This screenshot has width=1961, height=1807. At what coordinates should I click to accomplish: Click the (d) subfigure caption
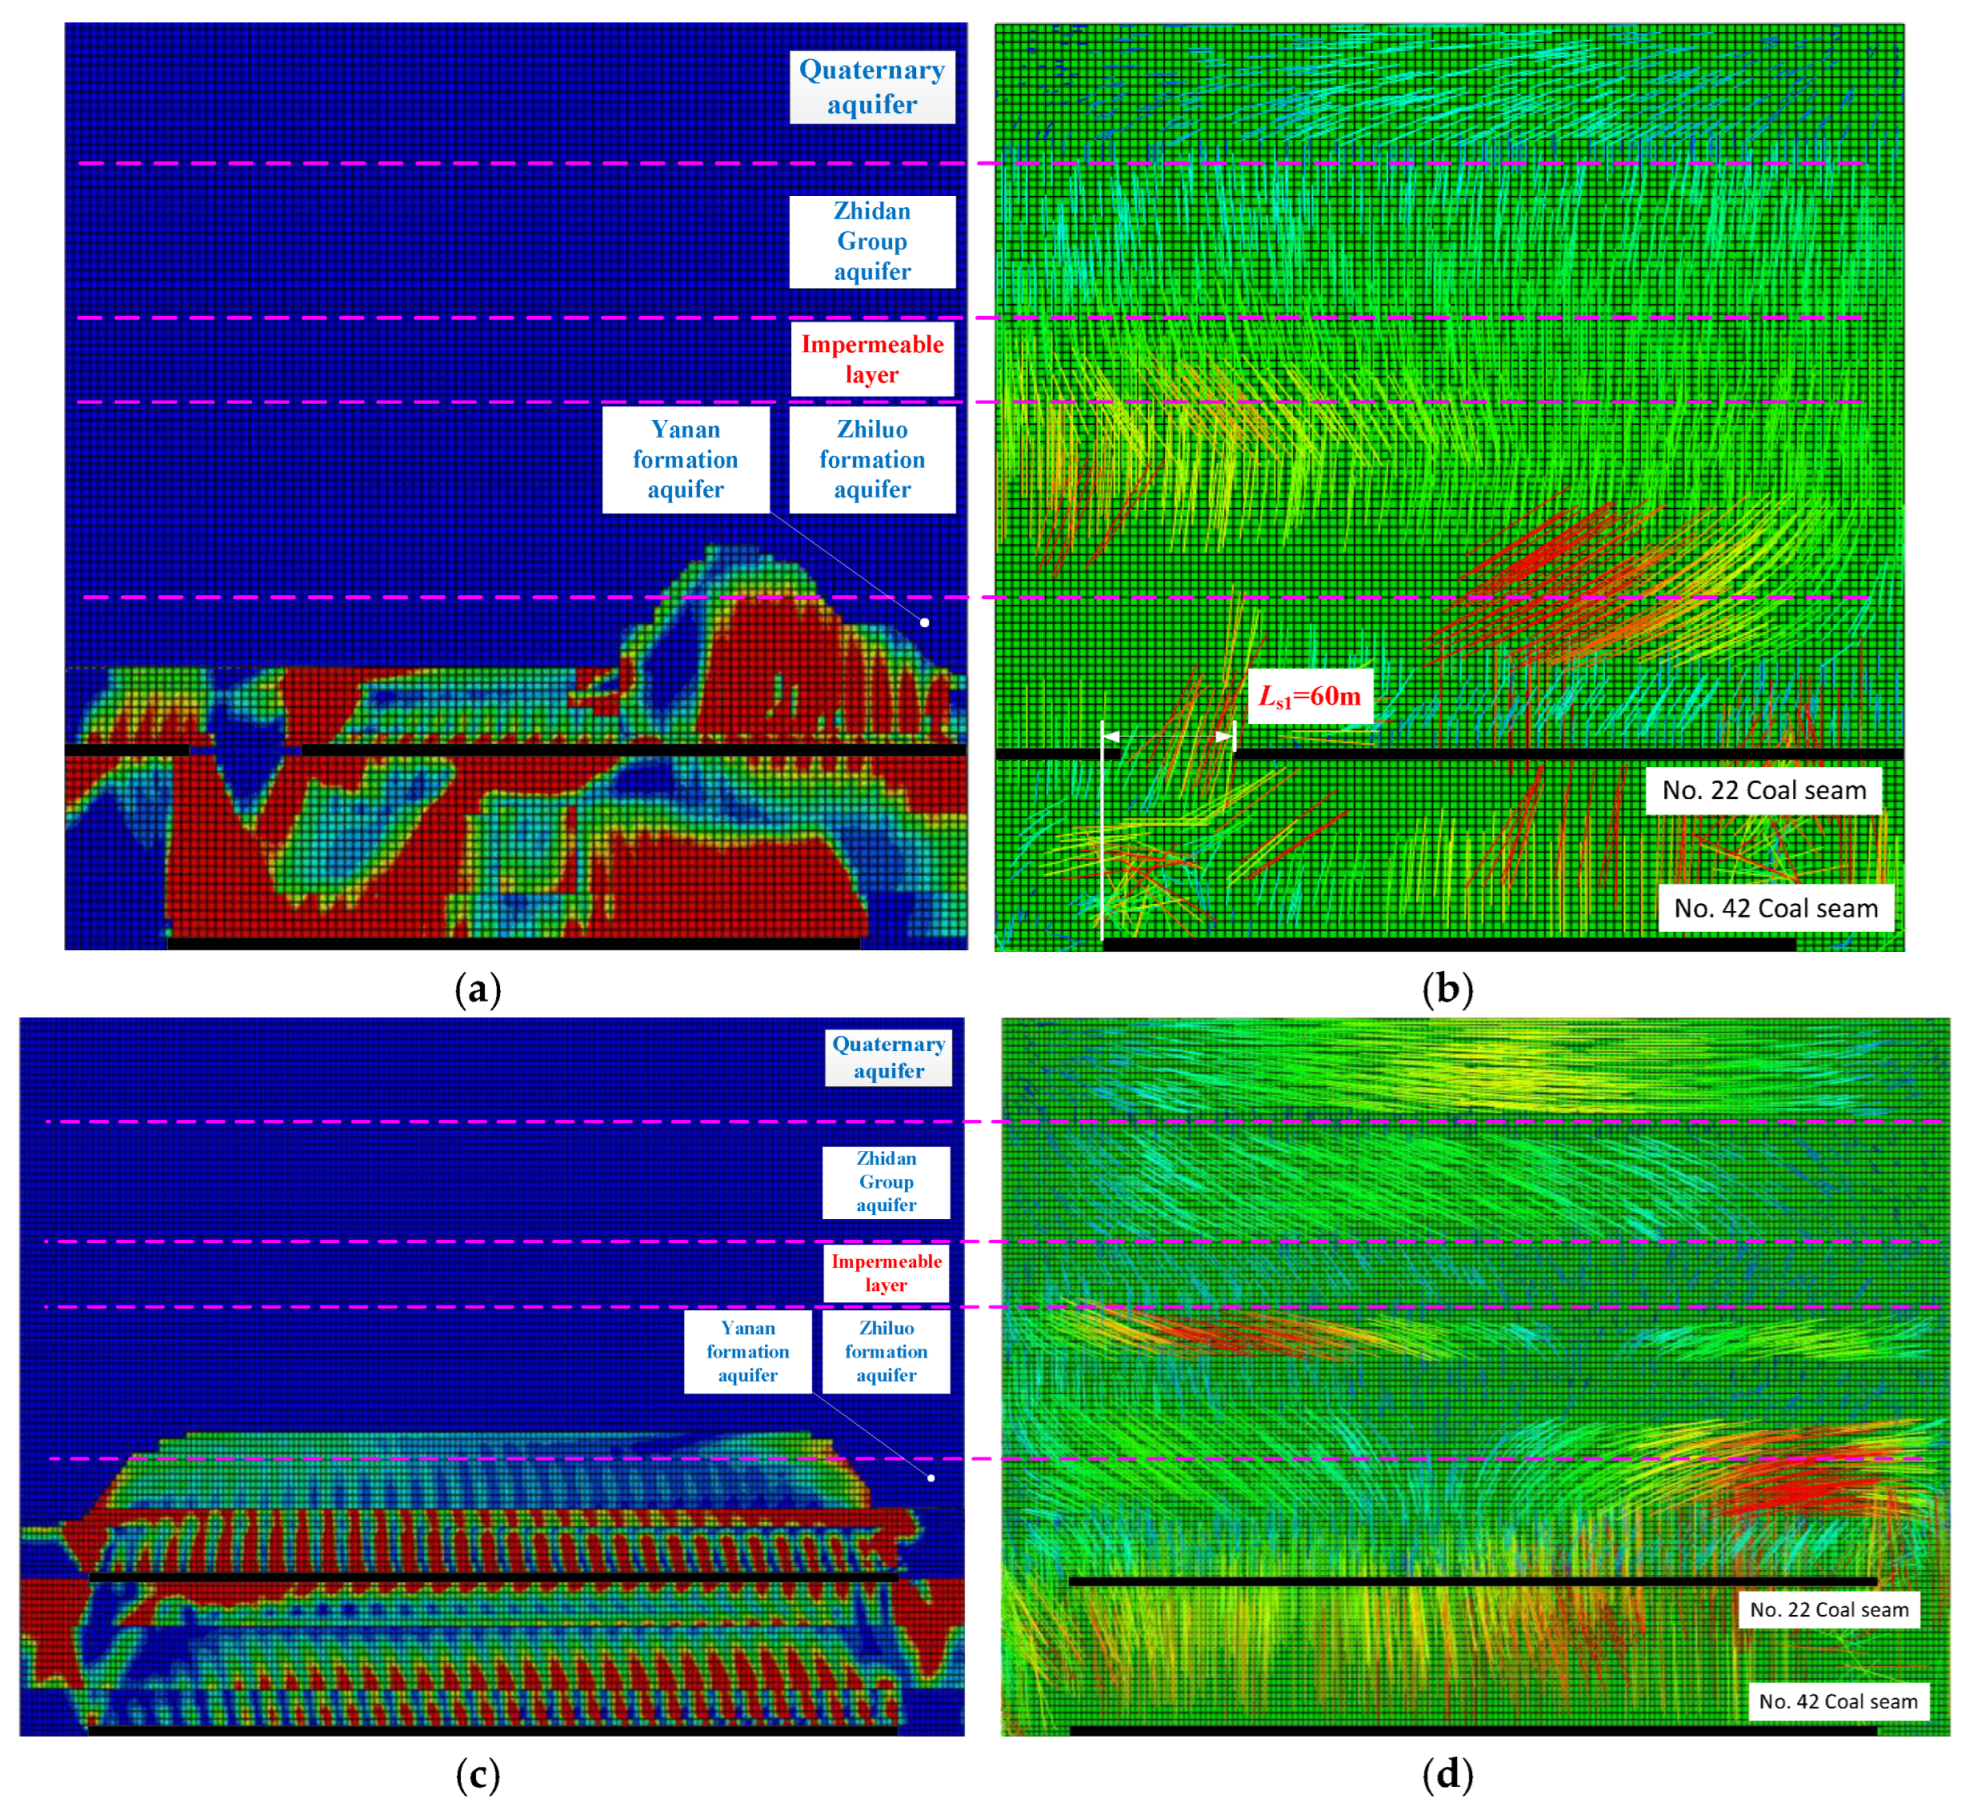click(1447, 1775)
